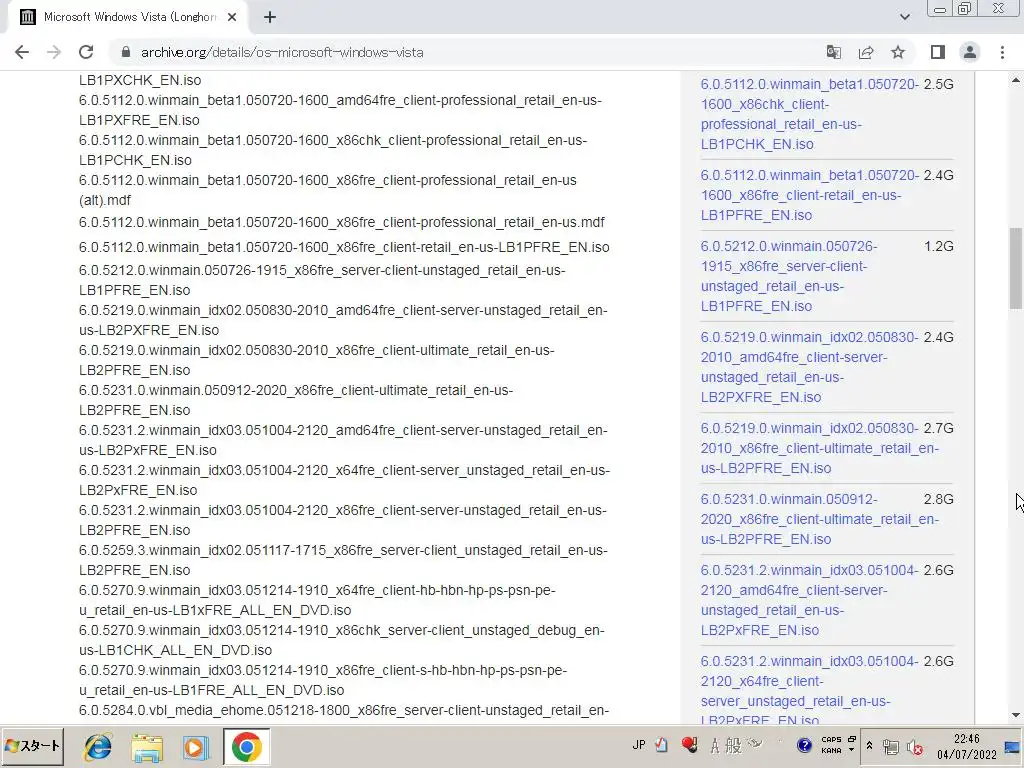Change the IME conversion mode '般'
Viewport: 1024px width, 768px height.
pos(733,746)
